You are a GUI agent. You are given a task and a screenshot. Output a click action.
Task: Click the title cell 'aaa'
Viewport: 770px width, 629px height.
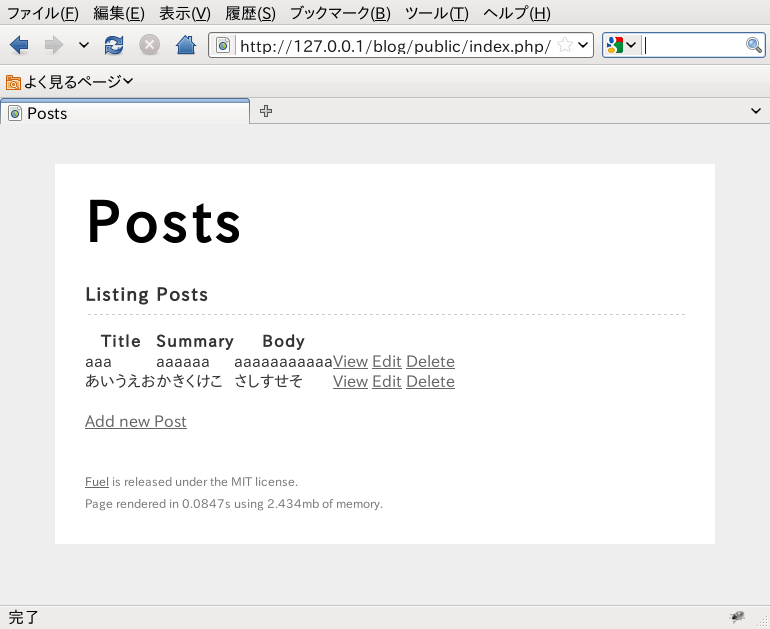pyautogui.click(x=98, y=362)
